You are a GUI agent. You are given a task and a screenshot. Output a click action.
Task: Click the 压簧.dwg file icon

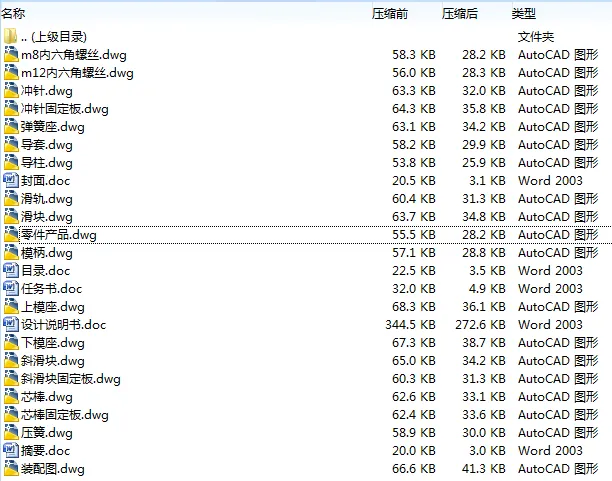point(11,432)
